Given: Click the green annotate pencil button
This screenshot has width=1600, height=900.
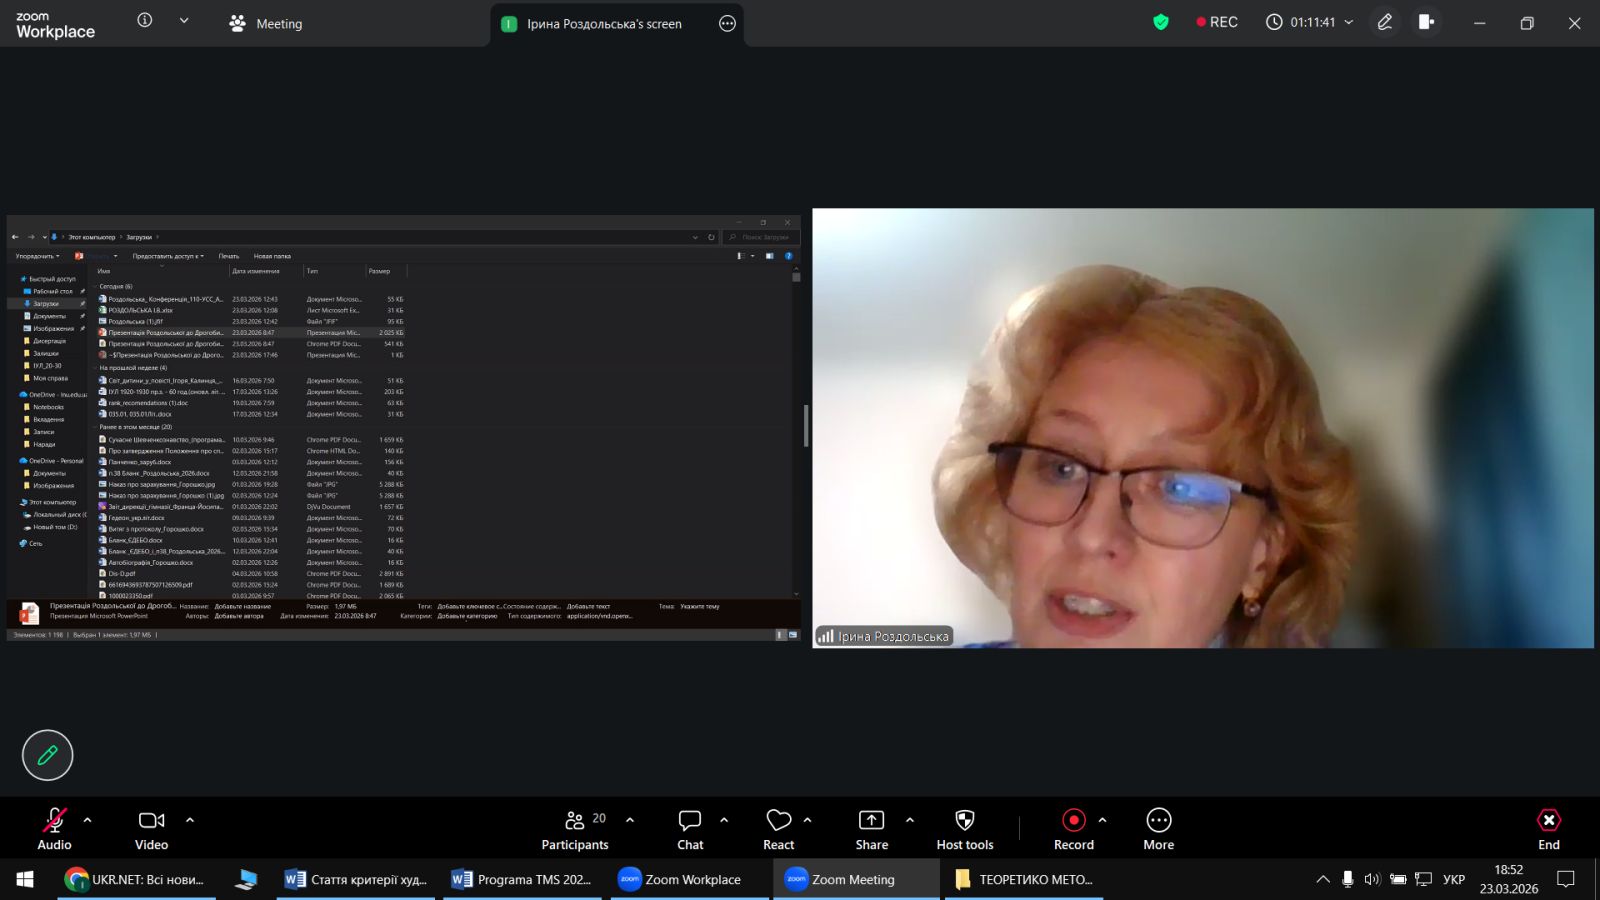Looking at the screenshot, I should click(x=48, y=755).
